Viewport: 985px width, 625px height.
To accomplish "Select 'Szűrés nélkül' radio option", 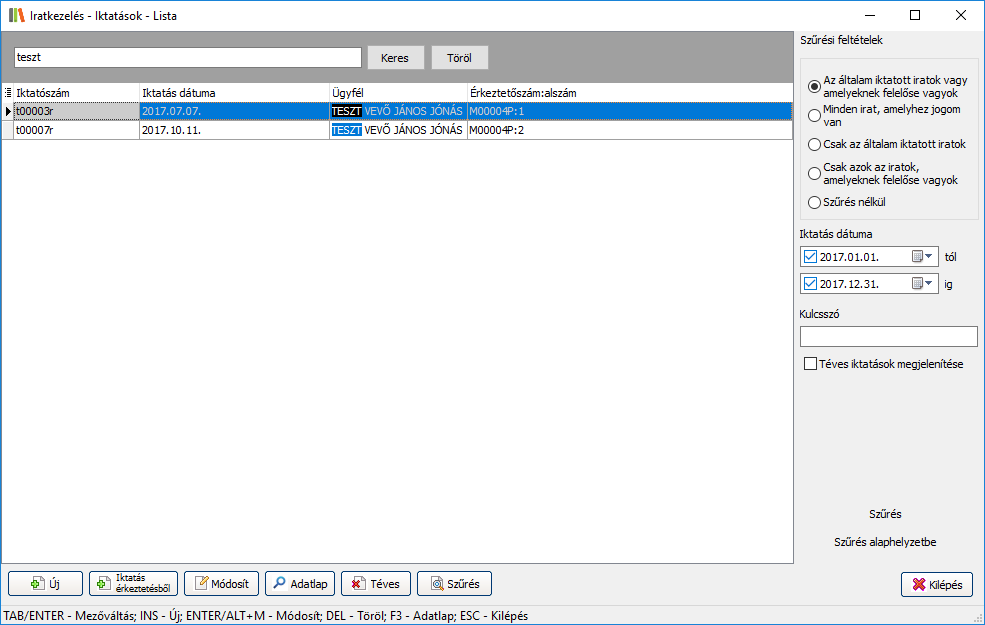I will pyautogui.click(x=814, y=202).
